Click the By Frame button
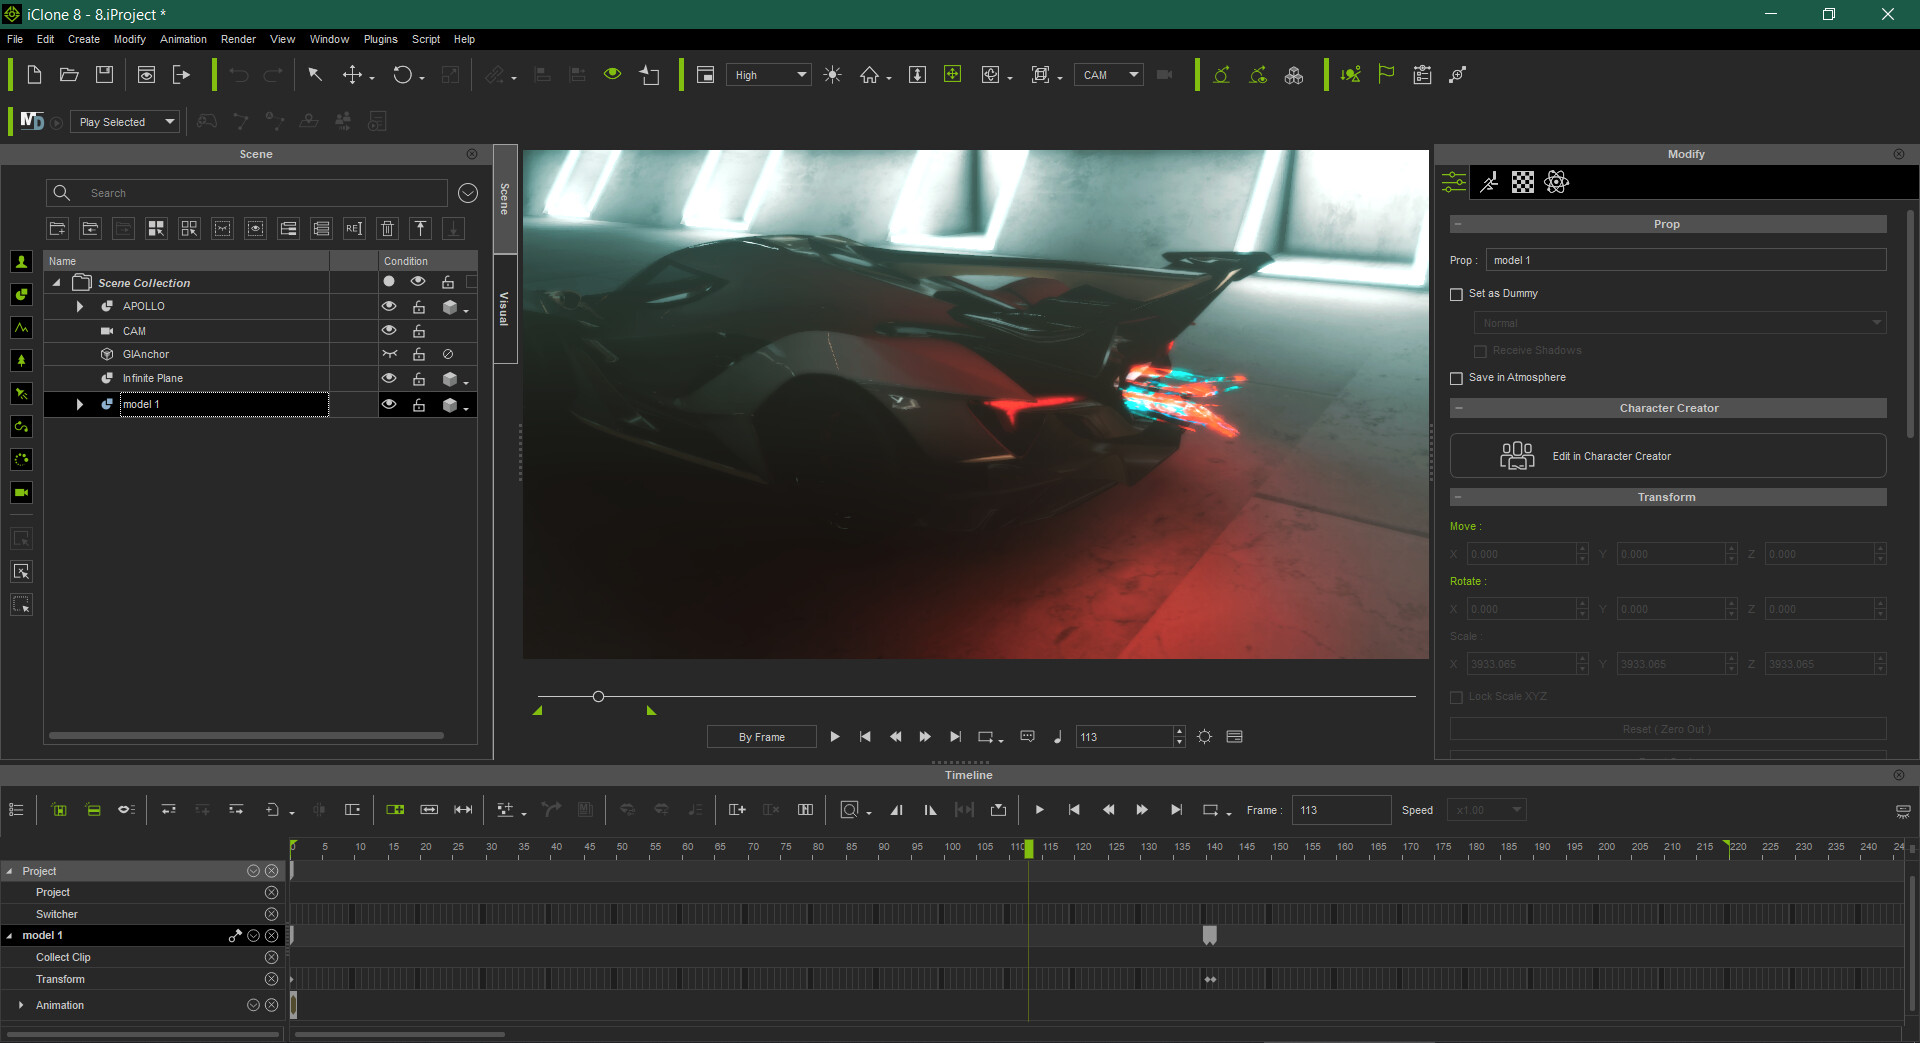The height and width of the screenshot is (1043, 1920). point(761,737)
